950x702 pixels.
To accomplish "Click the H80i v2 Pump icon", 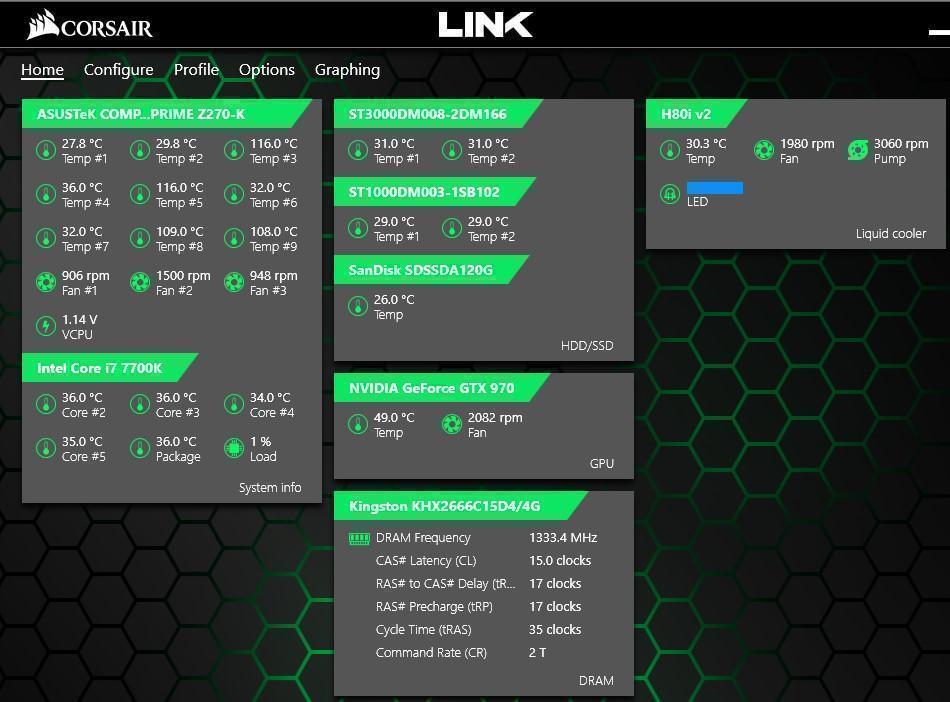I will (858, 150).
